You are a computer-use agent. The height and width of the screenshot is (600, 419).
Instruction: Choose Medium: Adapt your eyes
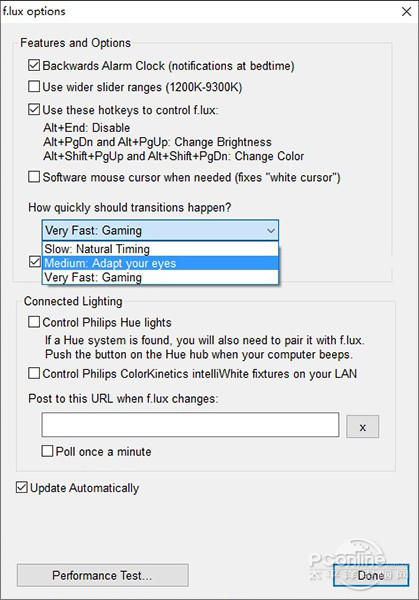click(160, 263)
